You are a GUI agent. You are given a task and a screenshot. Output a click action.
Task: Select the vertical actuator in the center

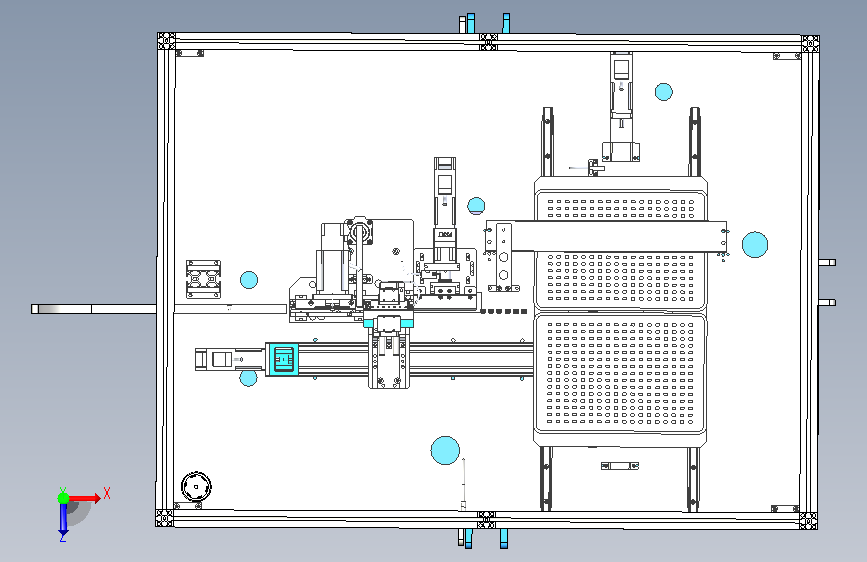[445, 209]
